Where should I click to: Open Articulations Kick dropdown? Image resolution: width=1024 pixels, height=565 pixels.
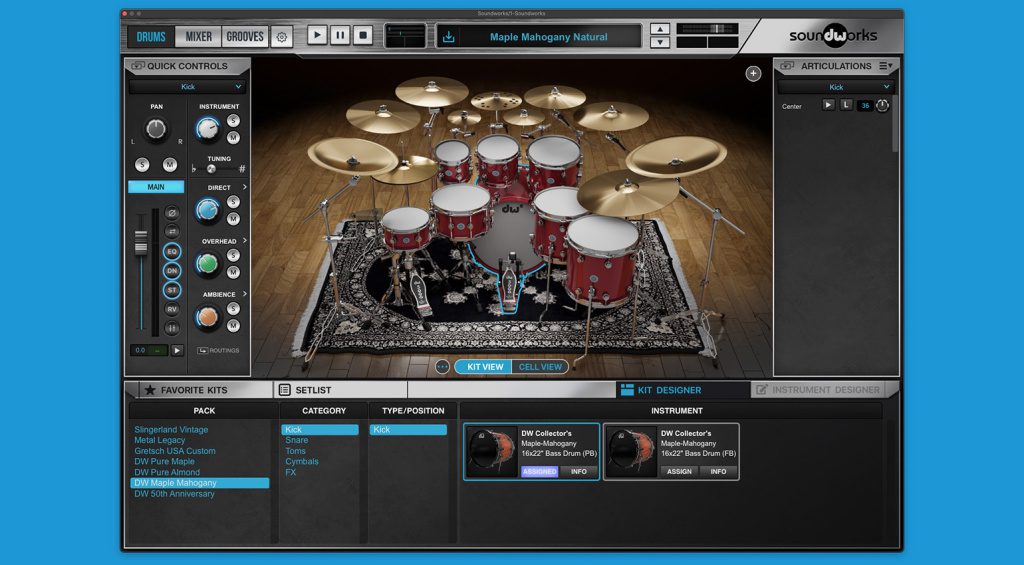(x=836, y=87)
